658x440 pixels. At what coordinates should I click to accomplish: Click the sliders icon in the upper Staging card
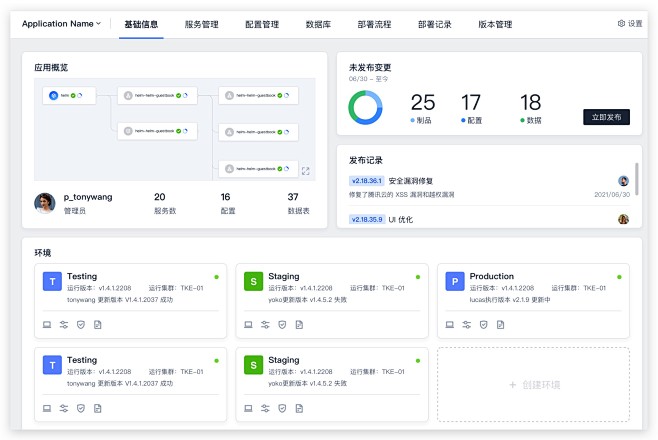point(265,324)
